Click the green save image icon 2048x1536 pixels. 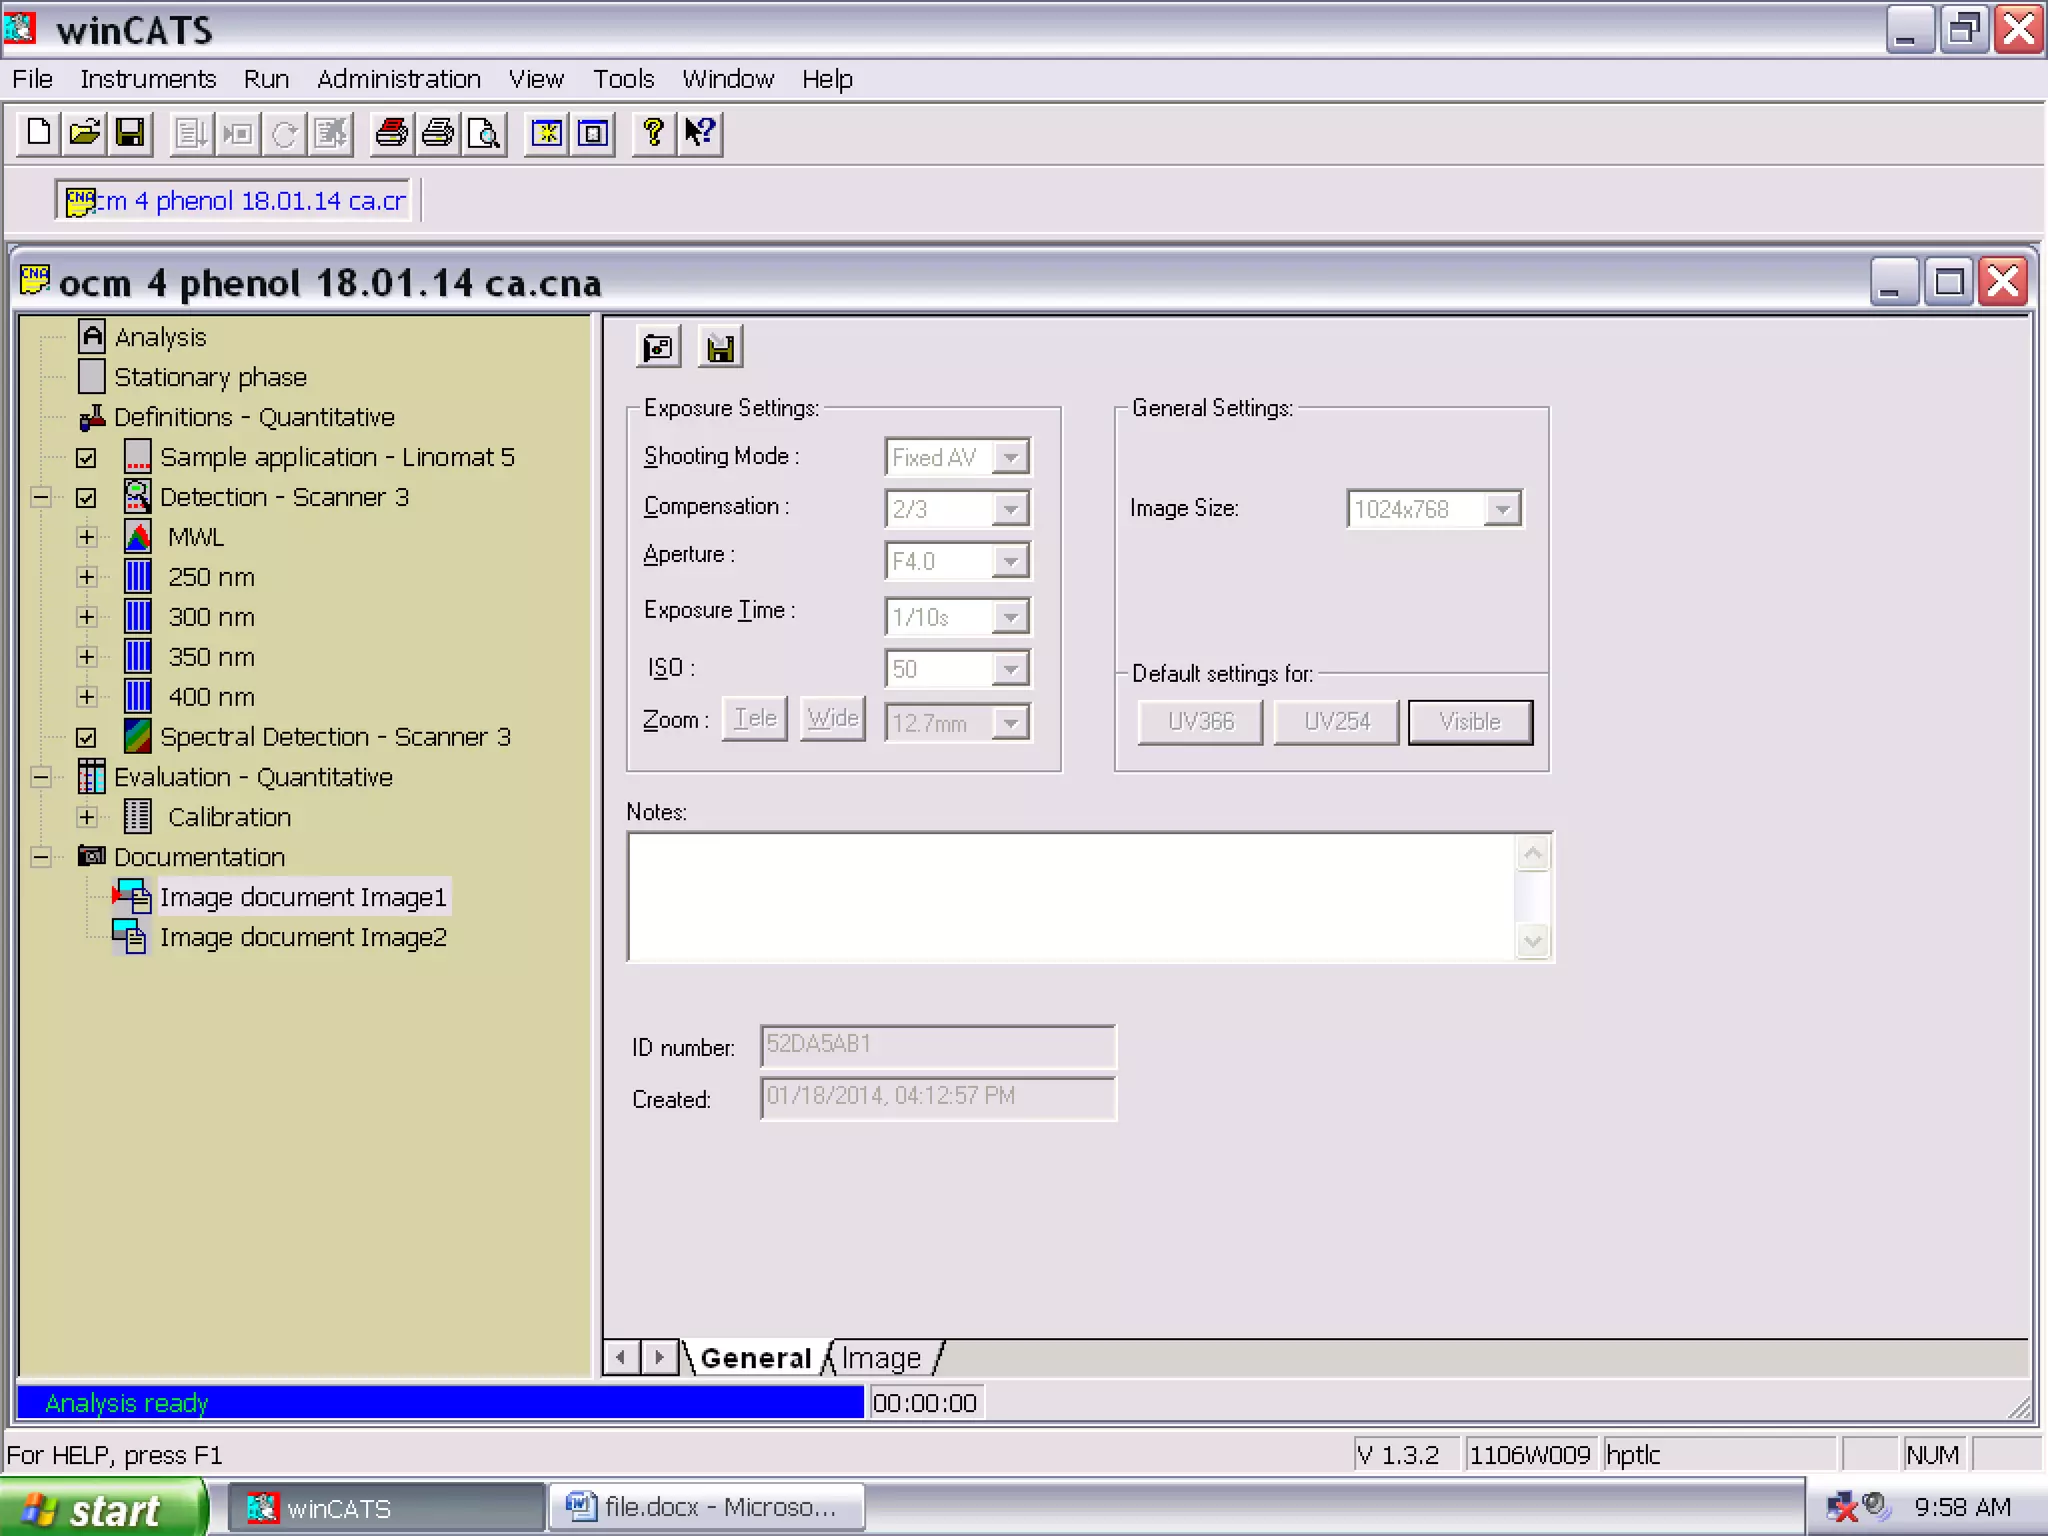point(720,348)
